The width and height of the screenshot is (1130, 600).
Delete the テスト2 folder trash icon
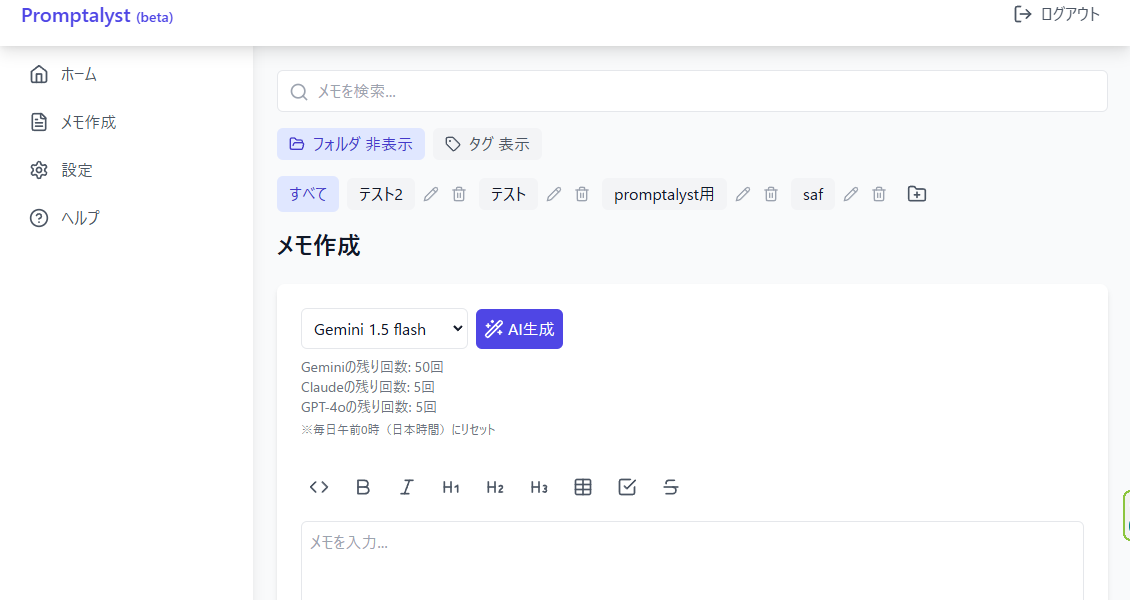(459, 194)
